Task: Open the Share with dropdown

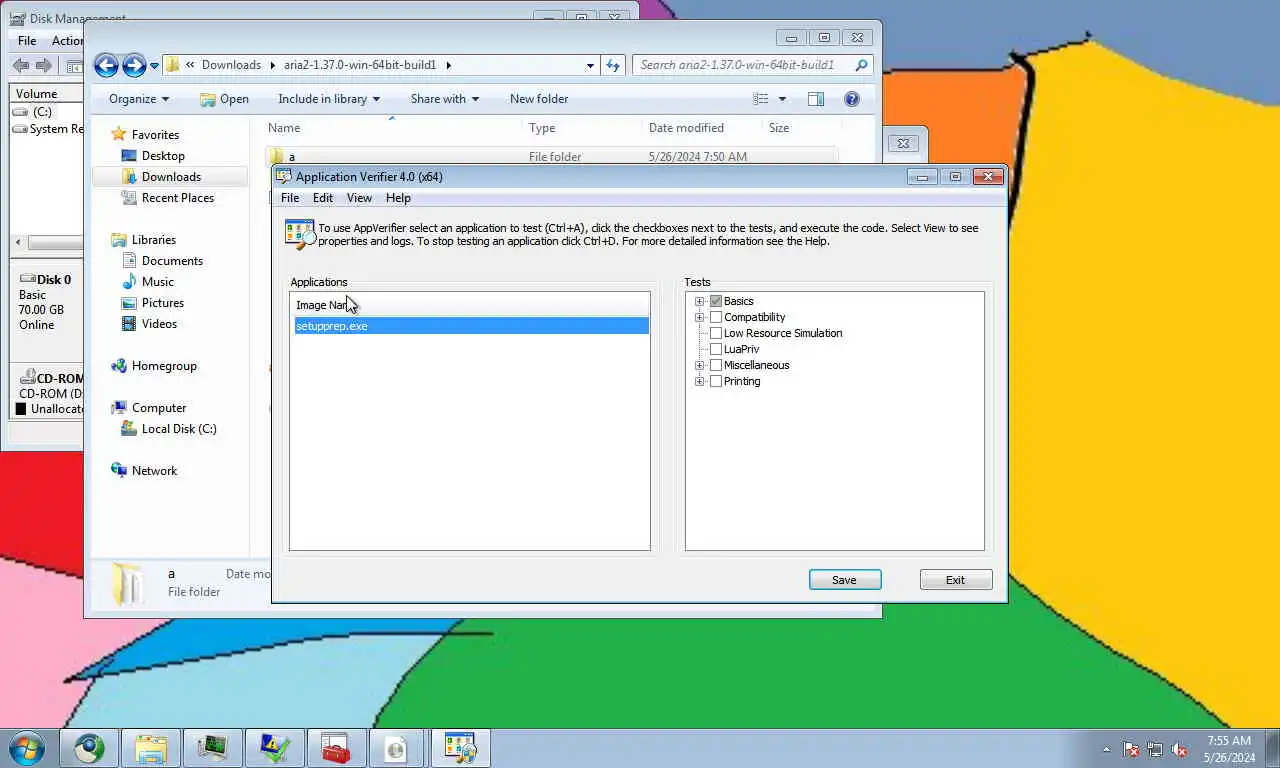Action: pos(444,99)
